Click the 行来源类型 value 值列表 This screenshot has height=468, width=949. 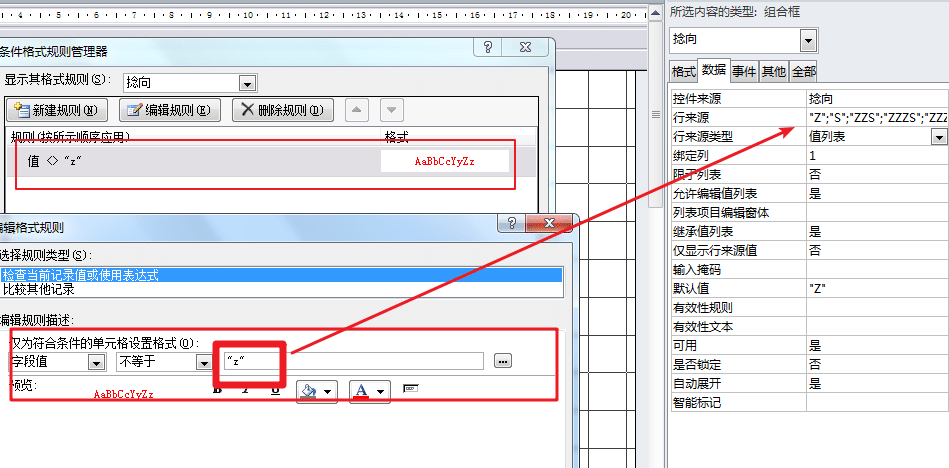pyautogui.click(x=869, y=137)
